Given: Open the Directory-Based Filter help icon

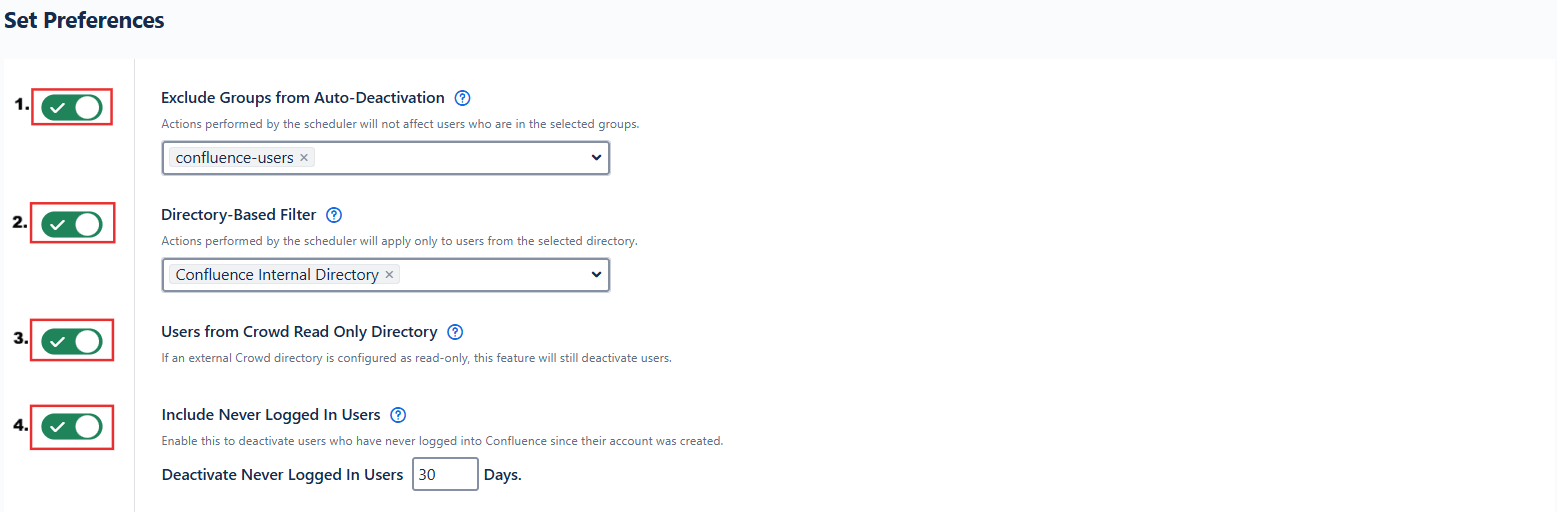Looking at the screenshot, I should tap(334, 215).
